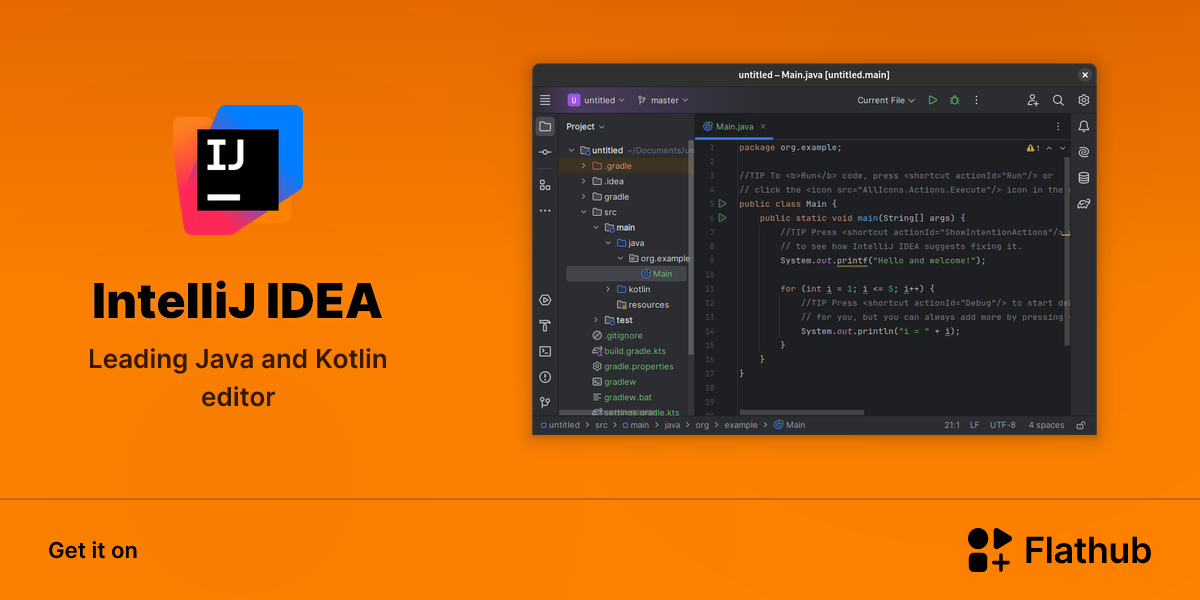Screen dimensions: 1200x600
Task: Open editor tab options kebab menu
Action: pos(1058,126)
